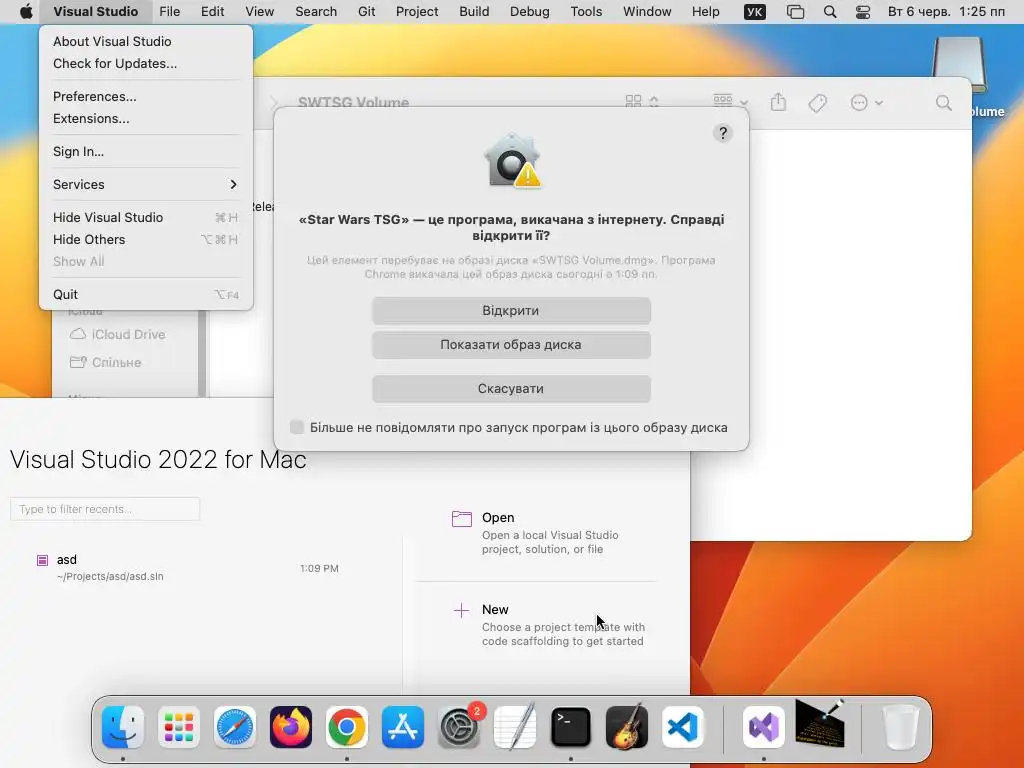Open GarageBand from the Dock
1024x768 pixels.
tap(627, 727)
